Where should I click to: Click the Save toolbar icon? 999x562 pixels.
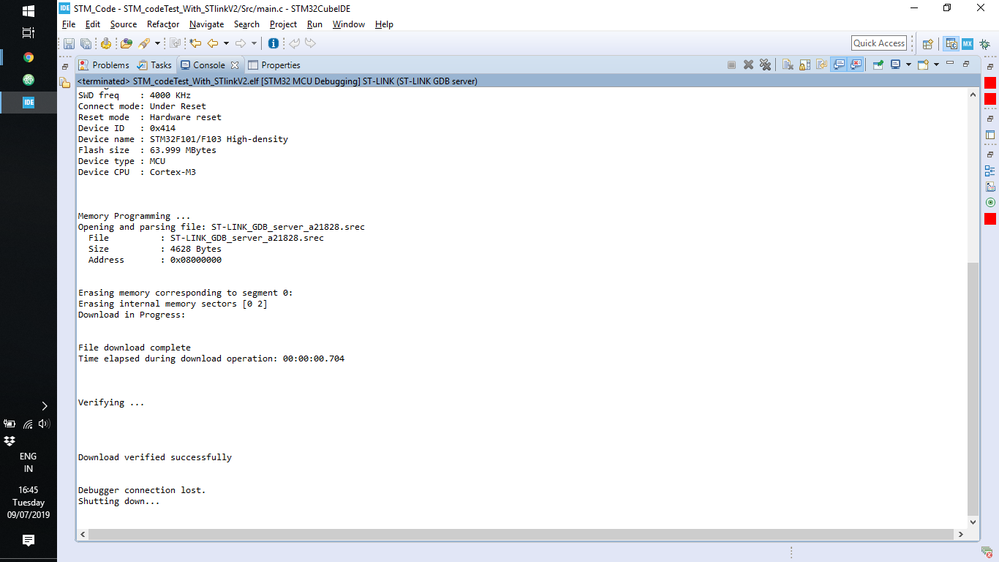(69, 43)
